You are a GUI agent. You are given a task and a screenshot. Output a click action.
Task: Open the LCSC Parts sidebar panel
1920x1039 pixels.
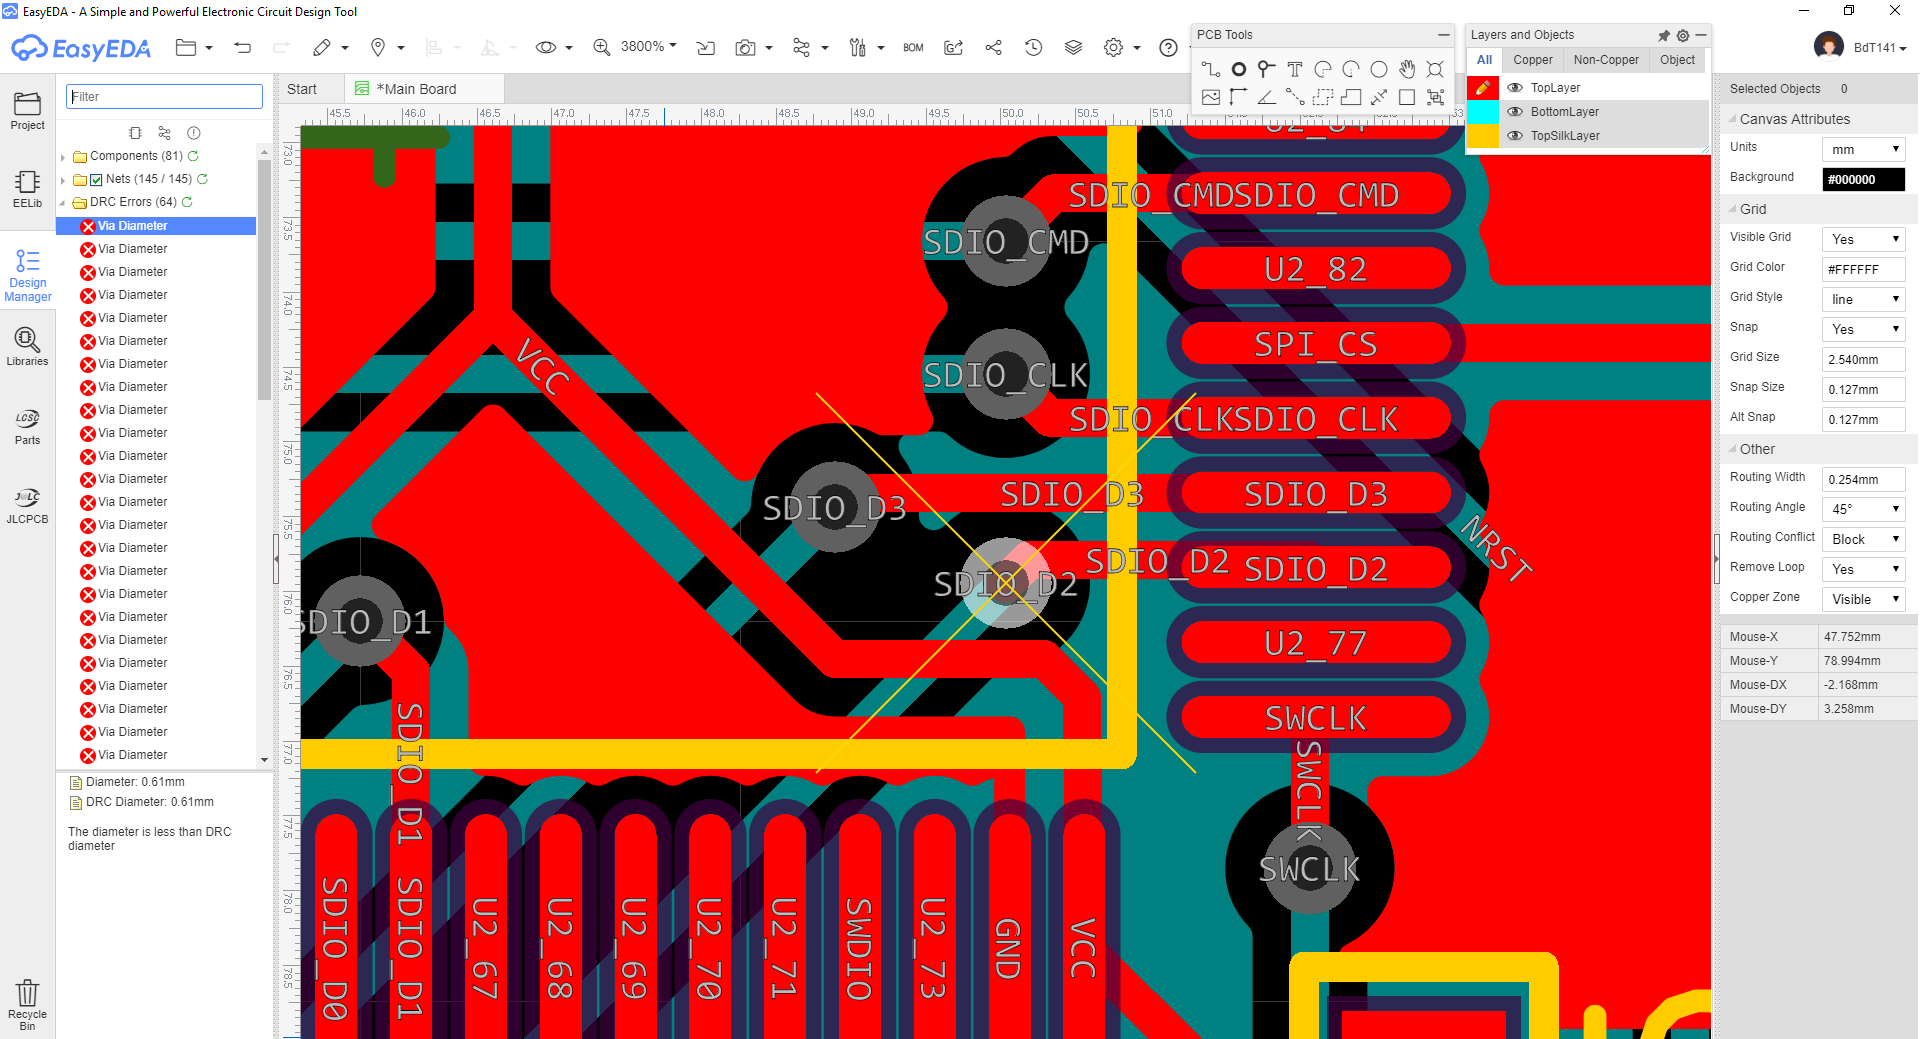point(28,426)
